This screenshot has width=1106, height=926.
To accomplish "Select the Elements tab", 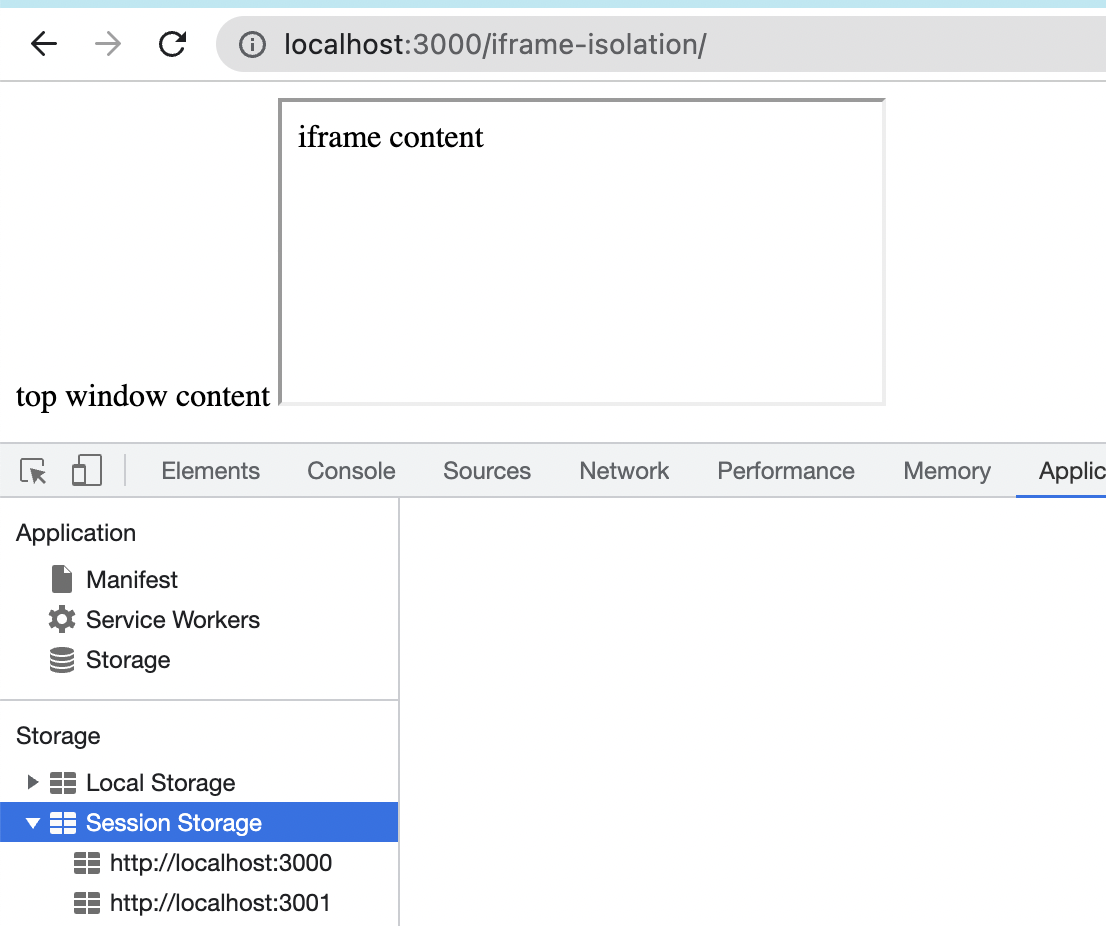I will coord(210,470).
